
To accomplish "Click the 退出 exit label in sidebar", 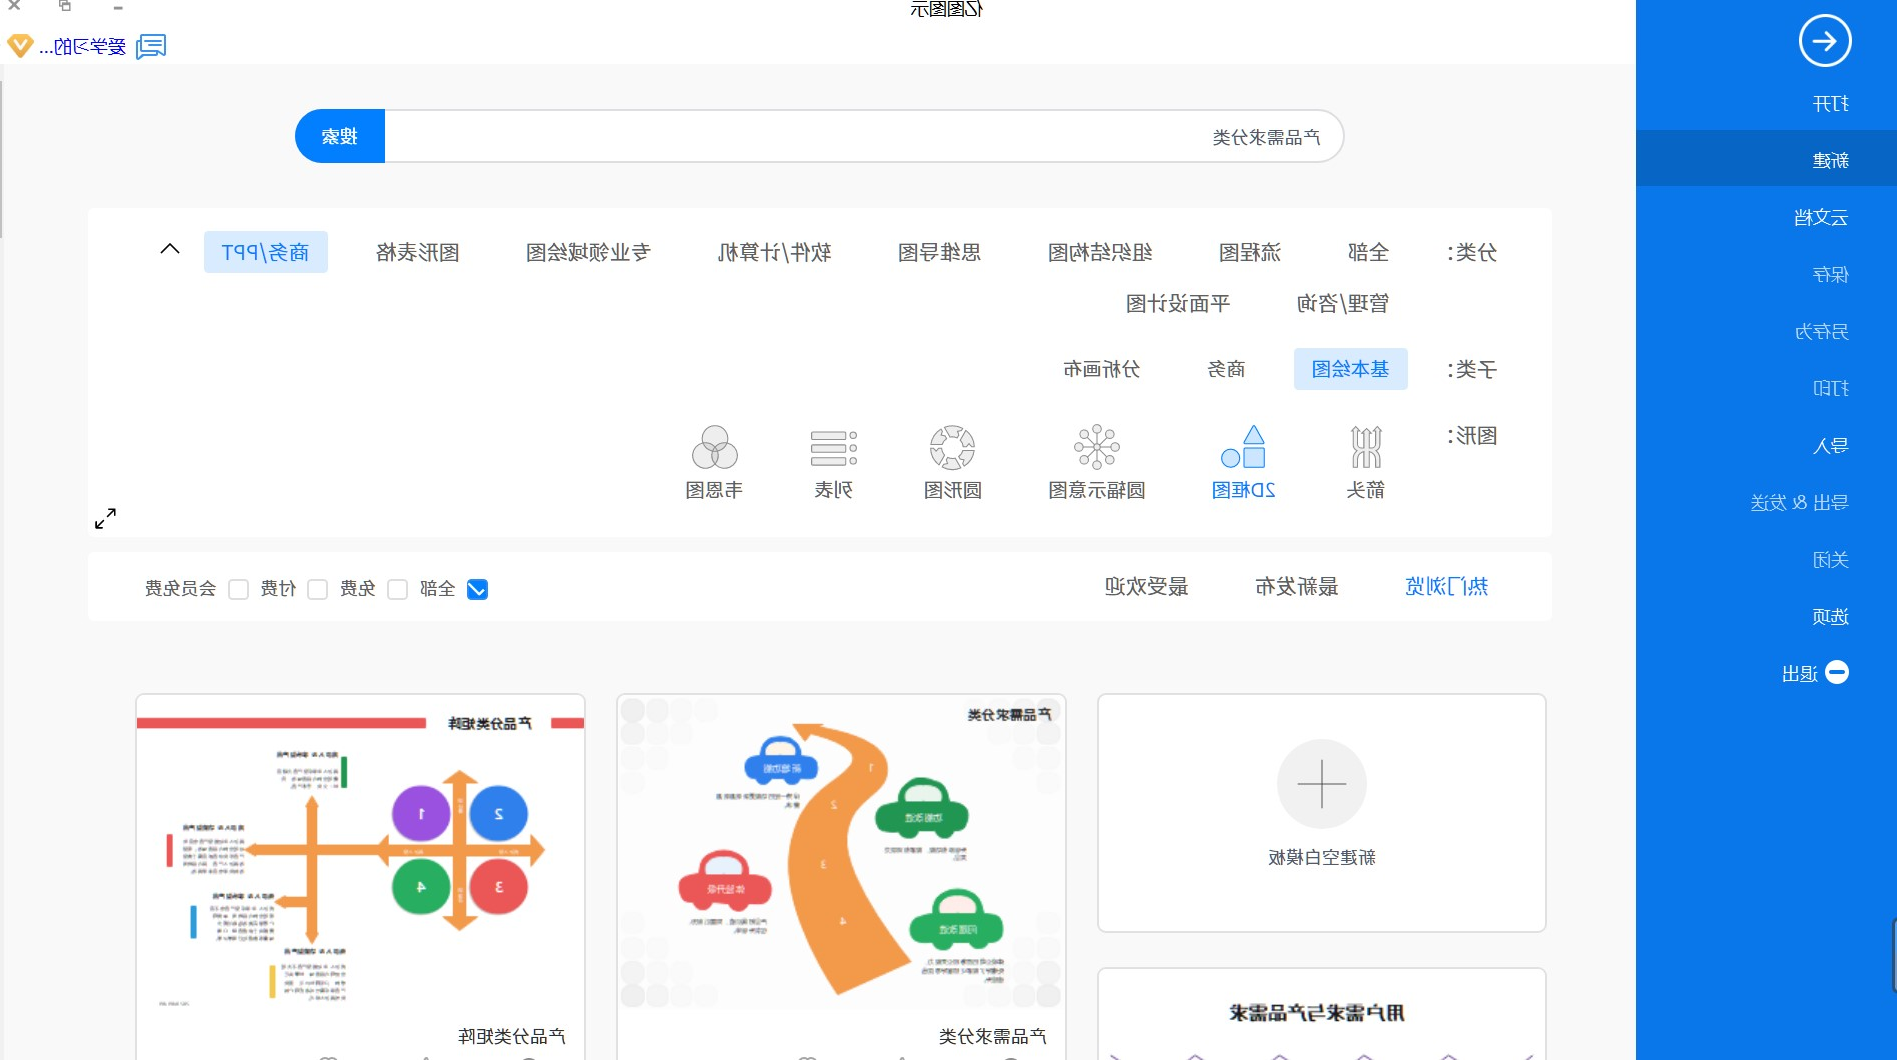I will coord(1799,674).
